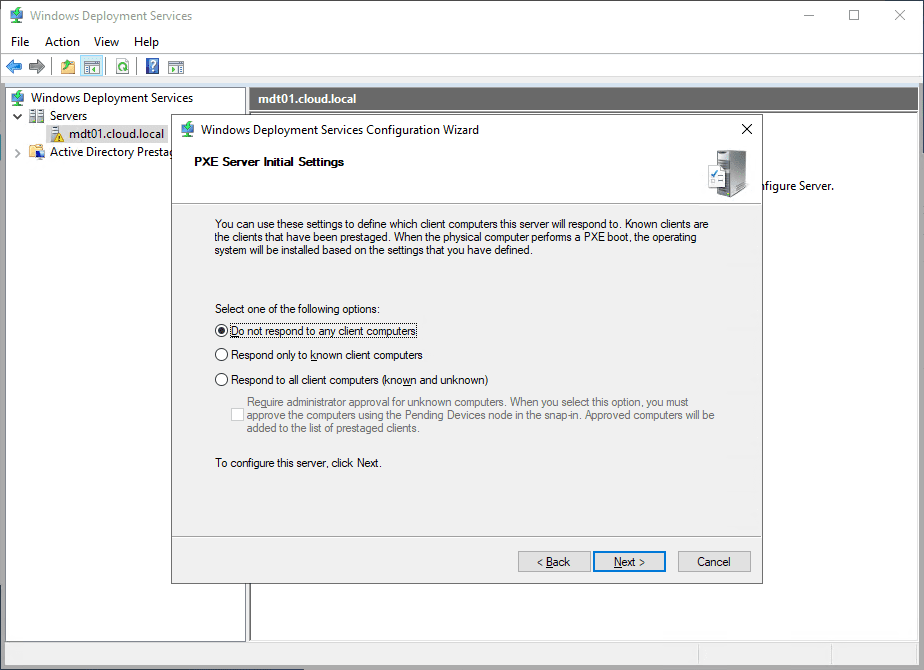Collapse the Servers tree node
This screenshot has height=670, width=924.
coord(18,116)
